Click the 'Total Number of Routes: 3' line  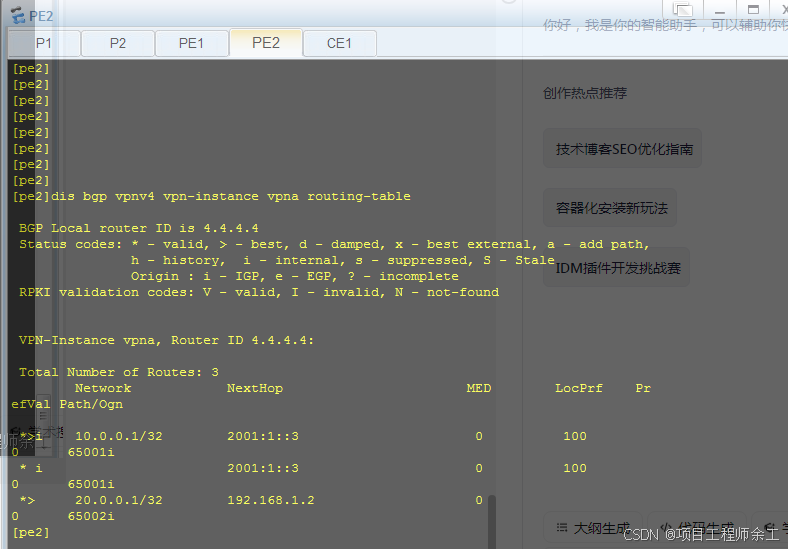click(x=119, y=373)
